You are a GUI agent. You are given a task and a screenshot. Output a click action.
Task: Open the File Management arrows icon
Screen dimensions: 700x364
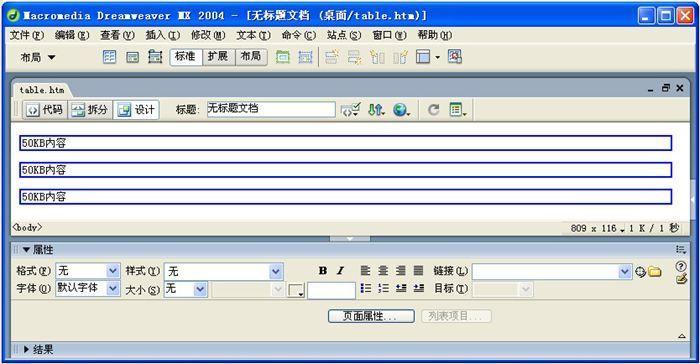(376, 109)
